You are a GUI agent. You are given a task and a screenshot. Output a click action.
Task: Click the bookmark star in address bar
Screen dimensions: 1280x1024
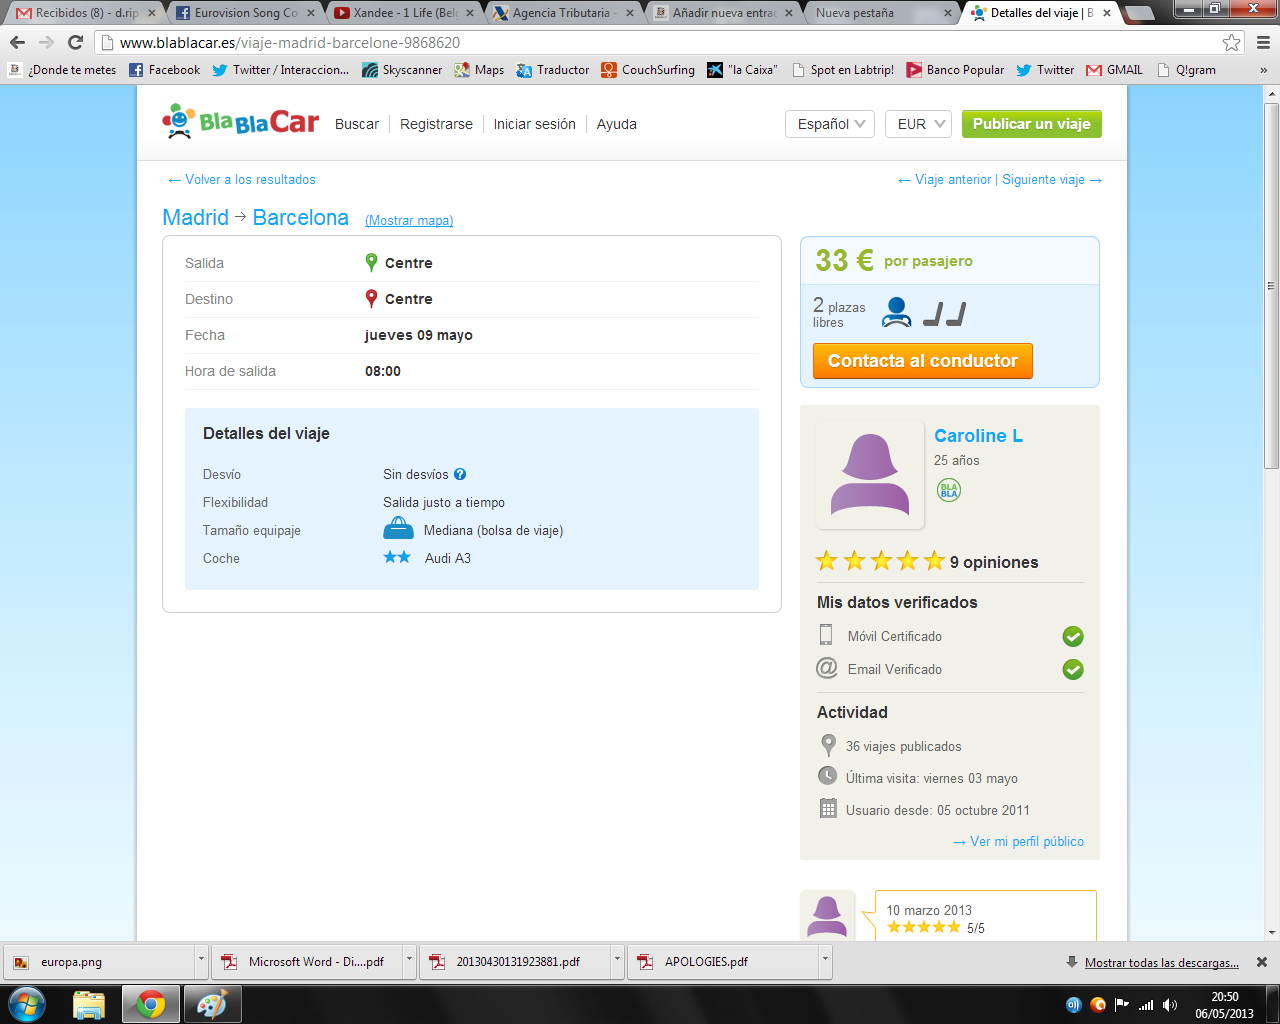pos(1232,43)
